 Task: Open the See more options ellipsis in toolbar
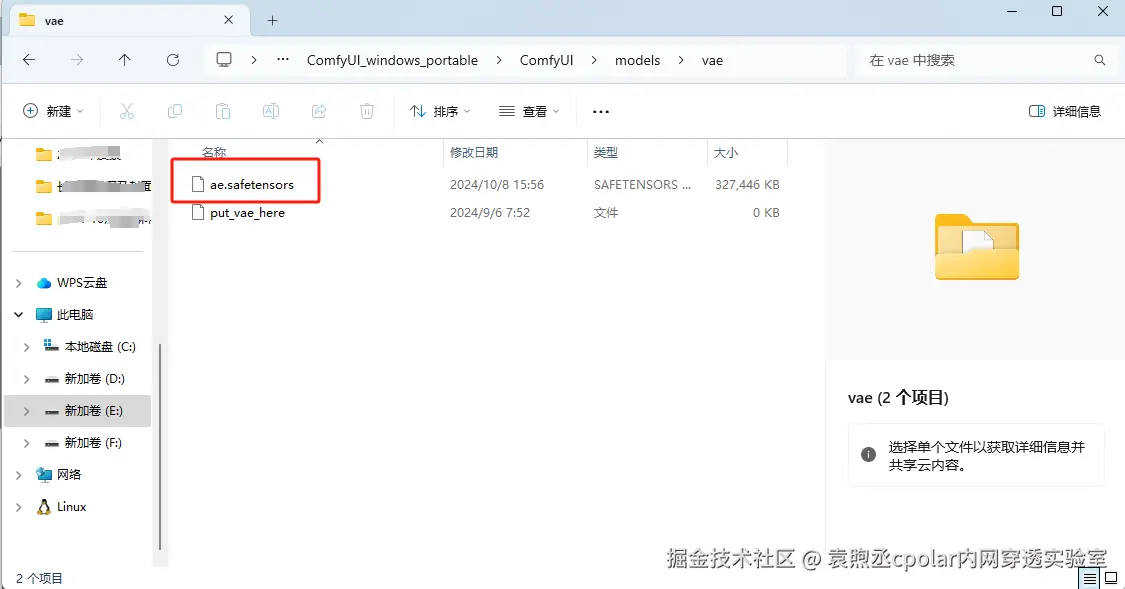(x=601, y=111)
